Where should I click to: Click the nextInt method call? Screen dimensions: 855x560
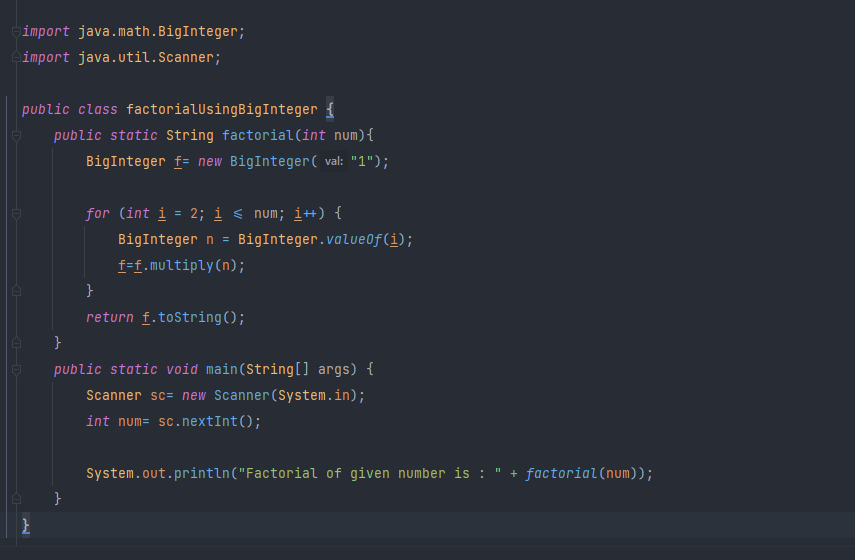click(210, 421)
